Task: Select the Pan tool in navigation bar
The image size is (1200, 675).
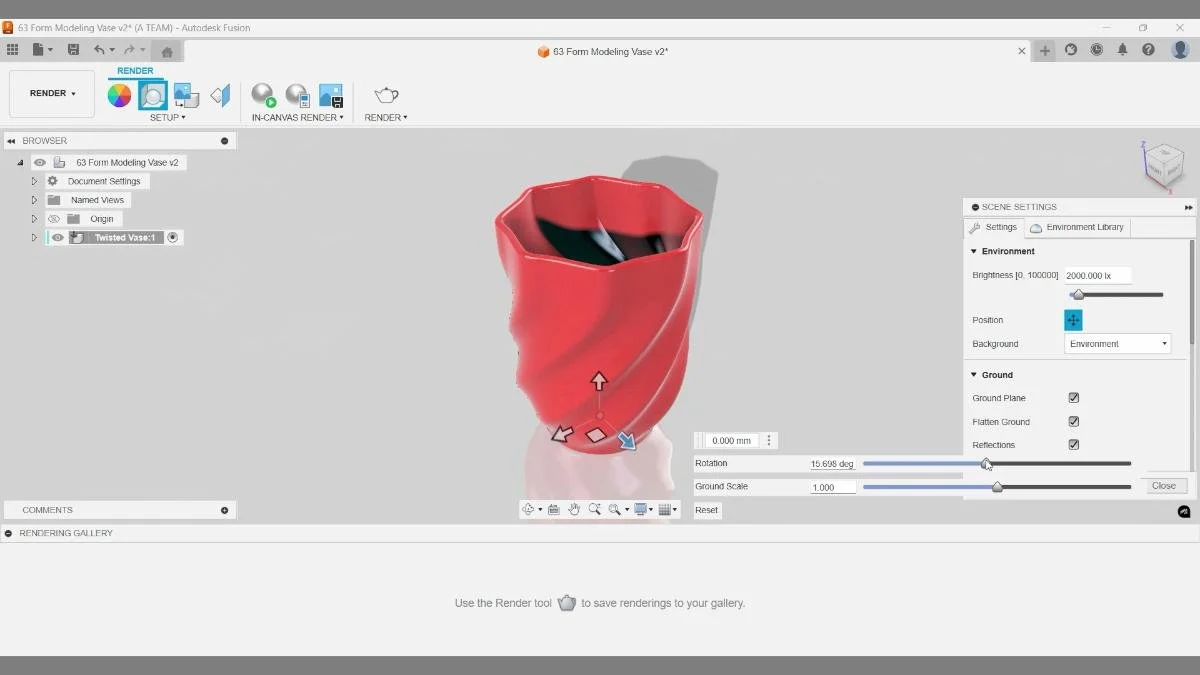Action: [574, 509]
